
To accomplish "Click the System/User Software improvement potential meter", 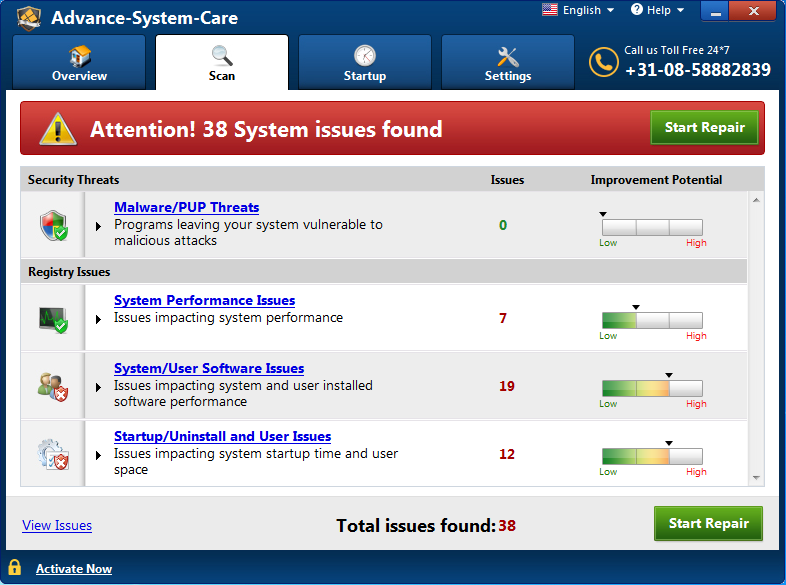I will (x=652, y=388).
